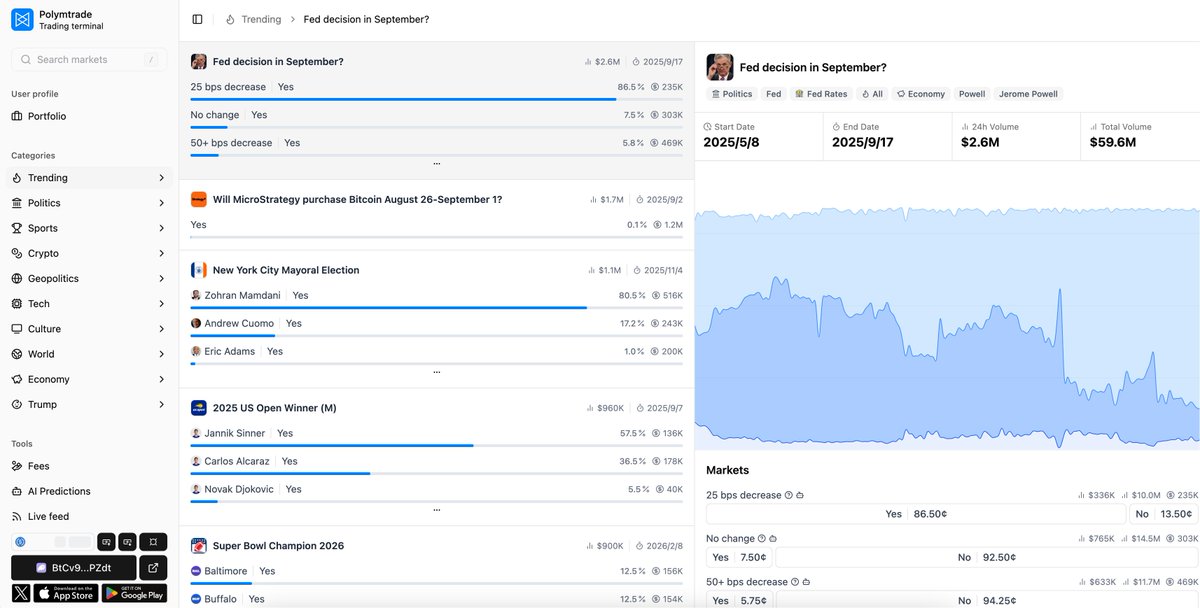
Task: Toggle the sidebar panel icon
Action: [x=197, y=19]
